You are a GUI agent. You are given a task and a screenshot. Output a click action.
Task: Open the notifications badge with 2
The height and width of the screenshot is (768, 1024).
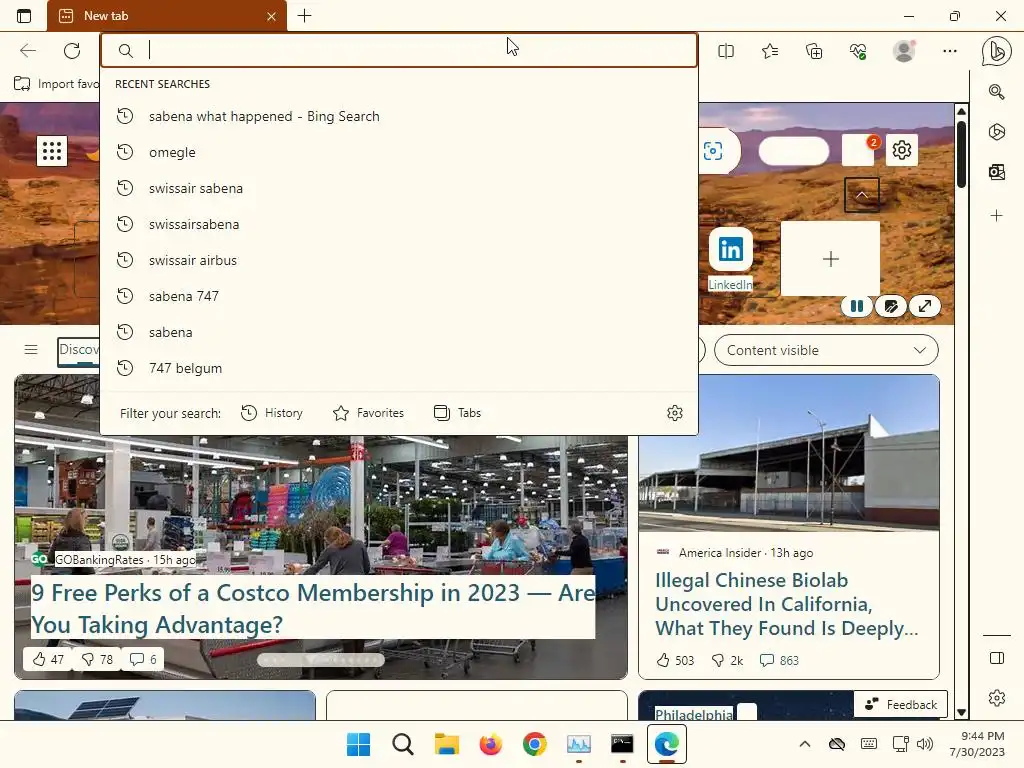coord(859,150)
